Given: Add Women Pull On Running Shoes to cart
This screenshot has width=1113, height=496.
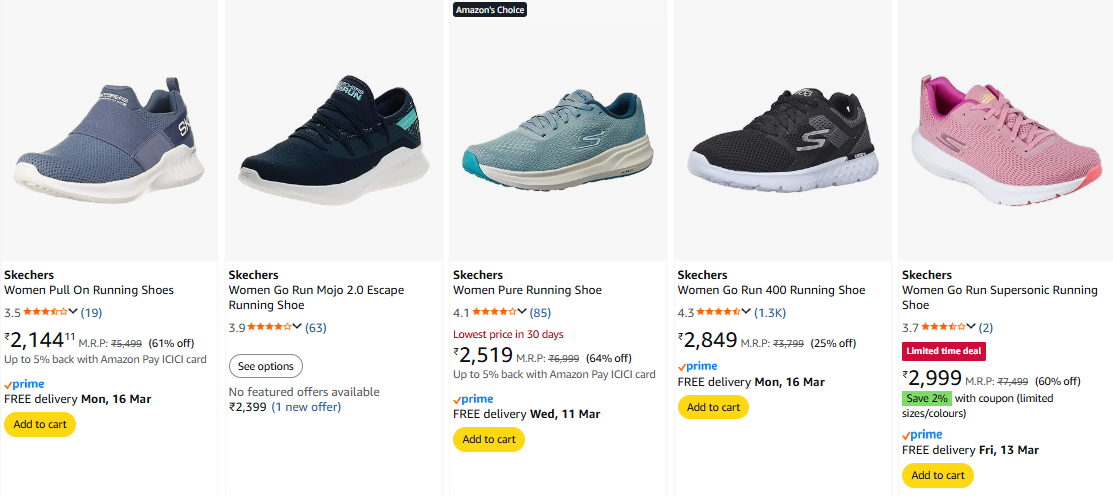Looking at the screenshot, I should (x=40, y=424).
